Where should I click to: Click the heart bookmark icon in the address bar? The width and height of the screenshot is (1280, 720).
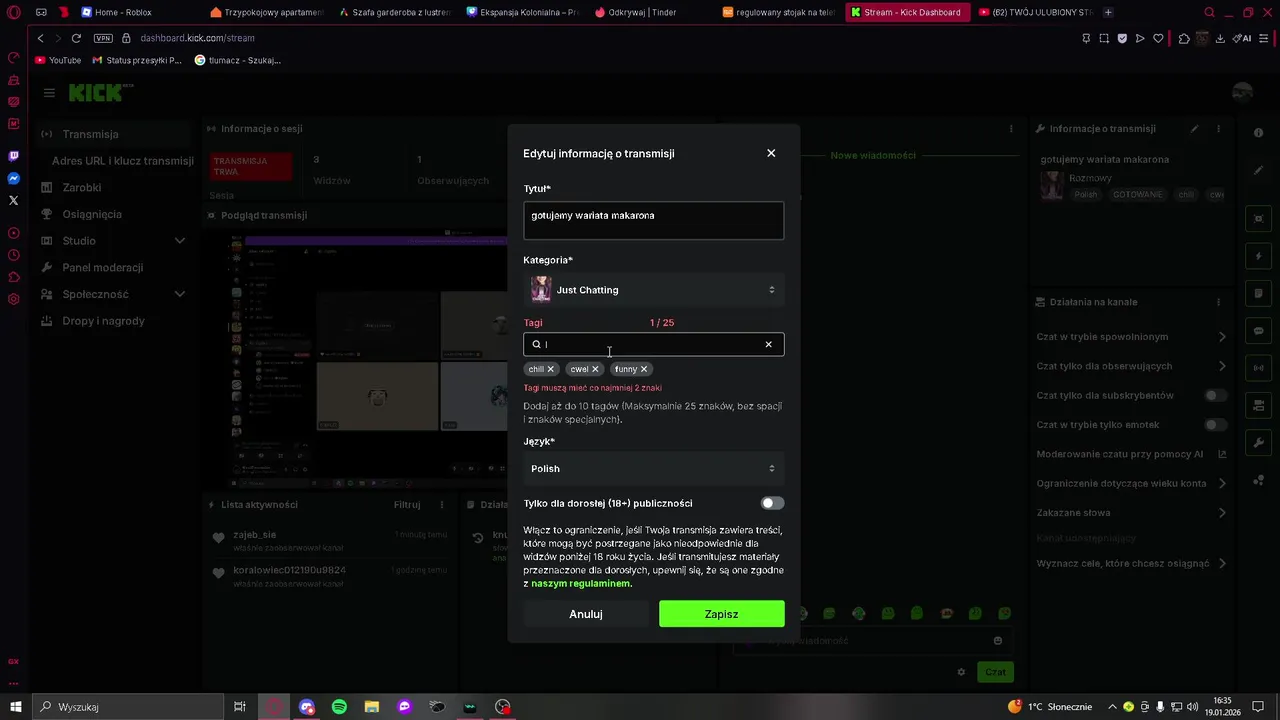coord(1158,38)
